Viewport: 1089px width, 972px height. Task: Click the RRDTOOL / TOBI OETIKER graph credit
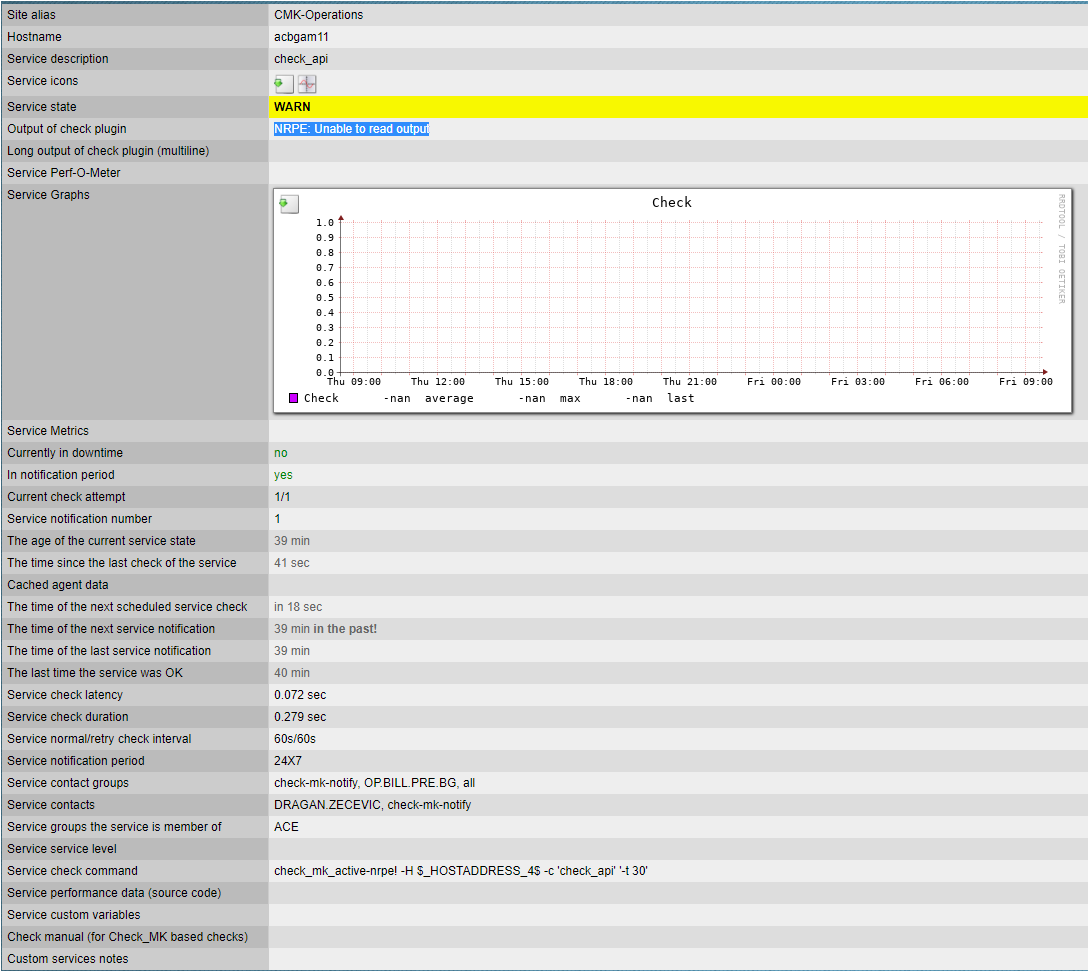pyautogui.click(x=1061, y=249)
